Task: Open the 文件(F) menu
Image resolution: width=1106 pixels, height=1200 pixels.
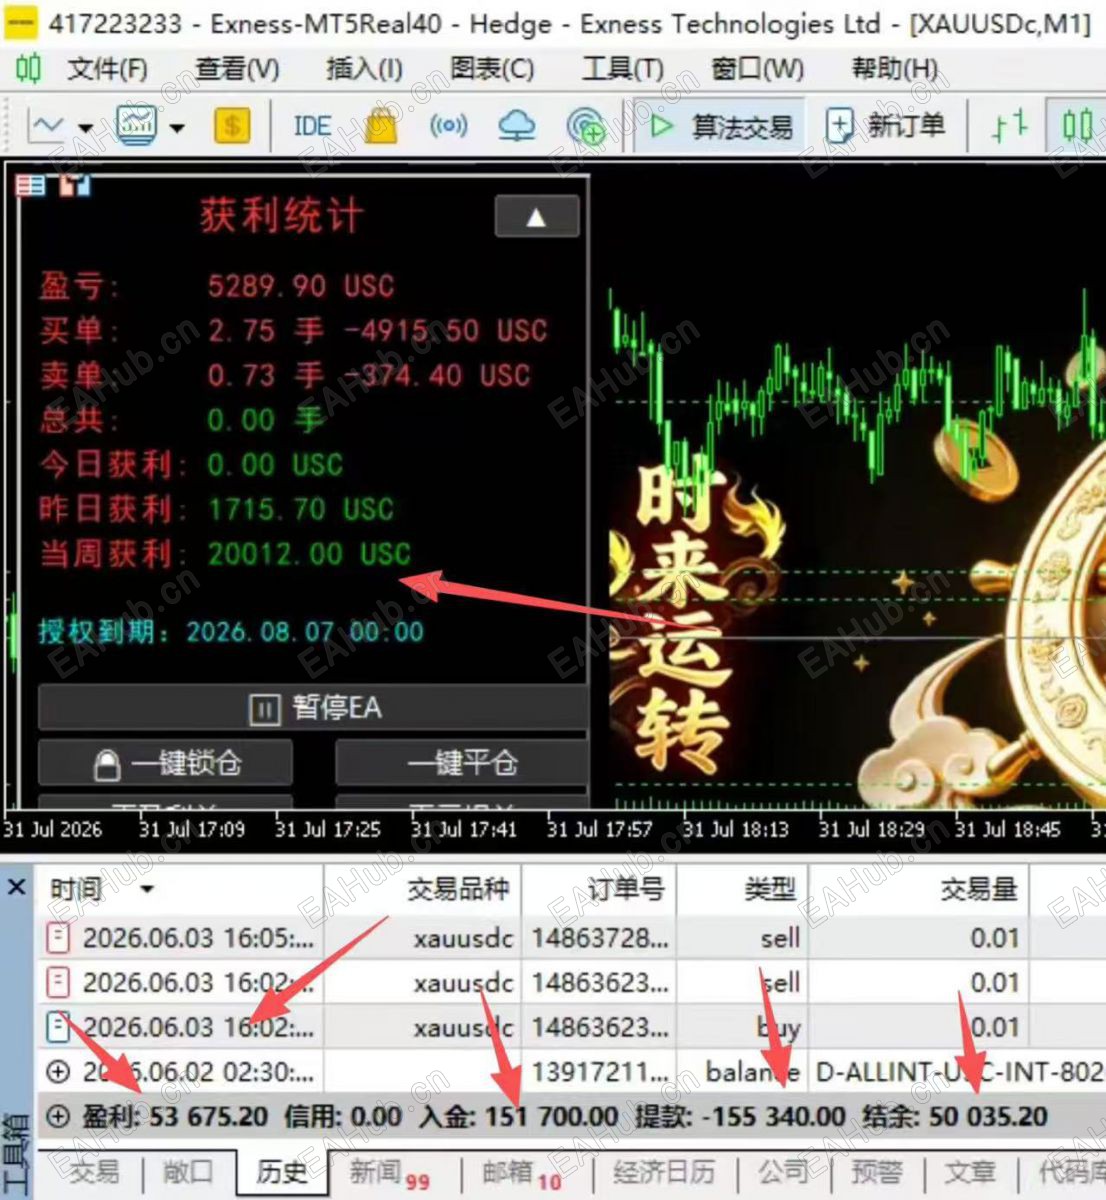Action: pyautogui.click(x=107, y=69)
